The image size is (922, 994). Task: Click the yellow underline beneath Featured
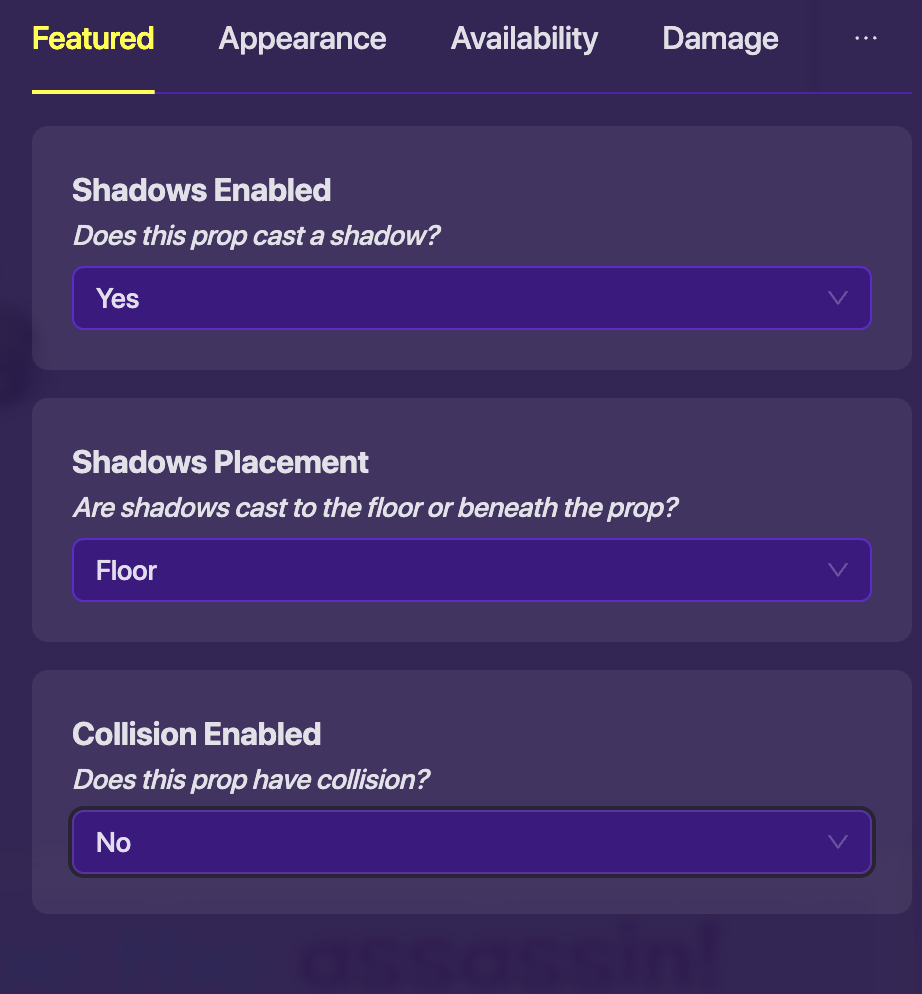click(93, 91)
